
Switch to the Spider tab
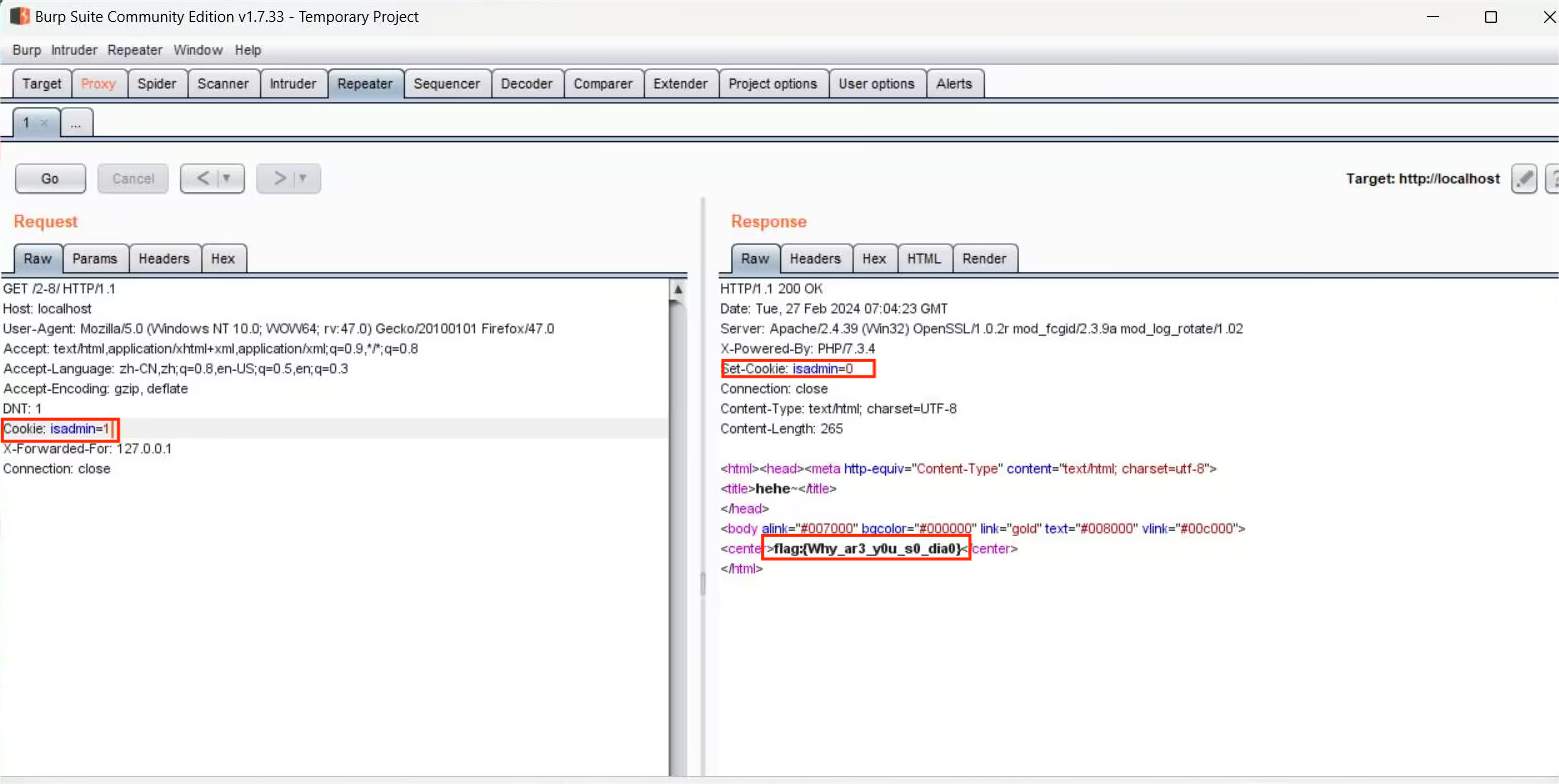(157, 84)
